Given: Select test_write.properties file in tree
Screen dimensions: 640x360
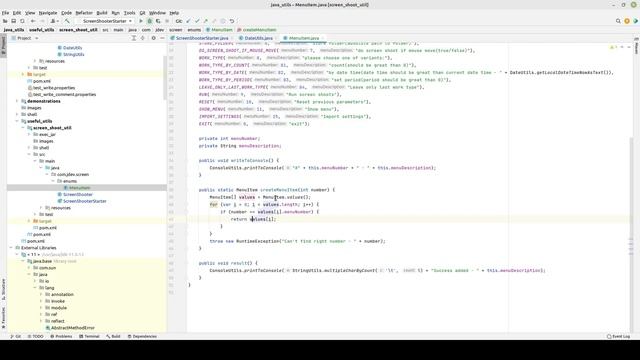Looking at the screenshot, I should pyautogui.click(x=54, y=88).
